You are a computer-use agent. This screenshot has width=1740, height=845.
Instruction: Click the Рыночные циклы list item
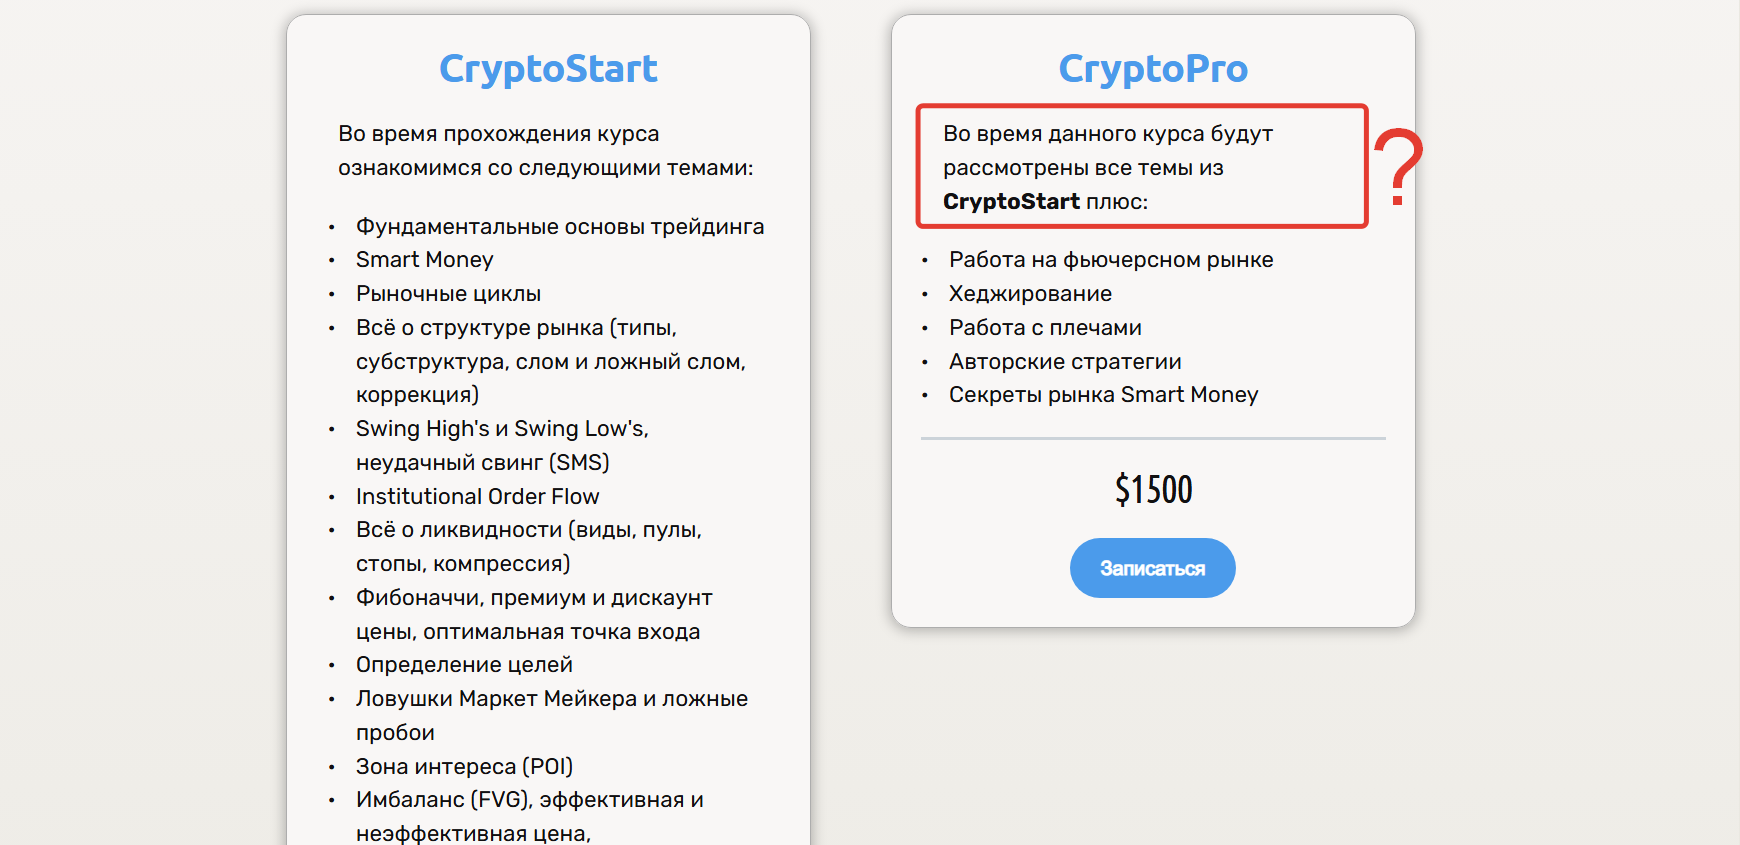click(448, 294)
